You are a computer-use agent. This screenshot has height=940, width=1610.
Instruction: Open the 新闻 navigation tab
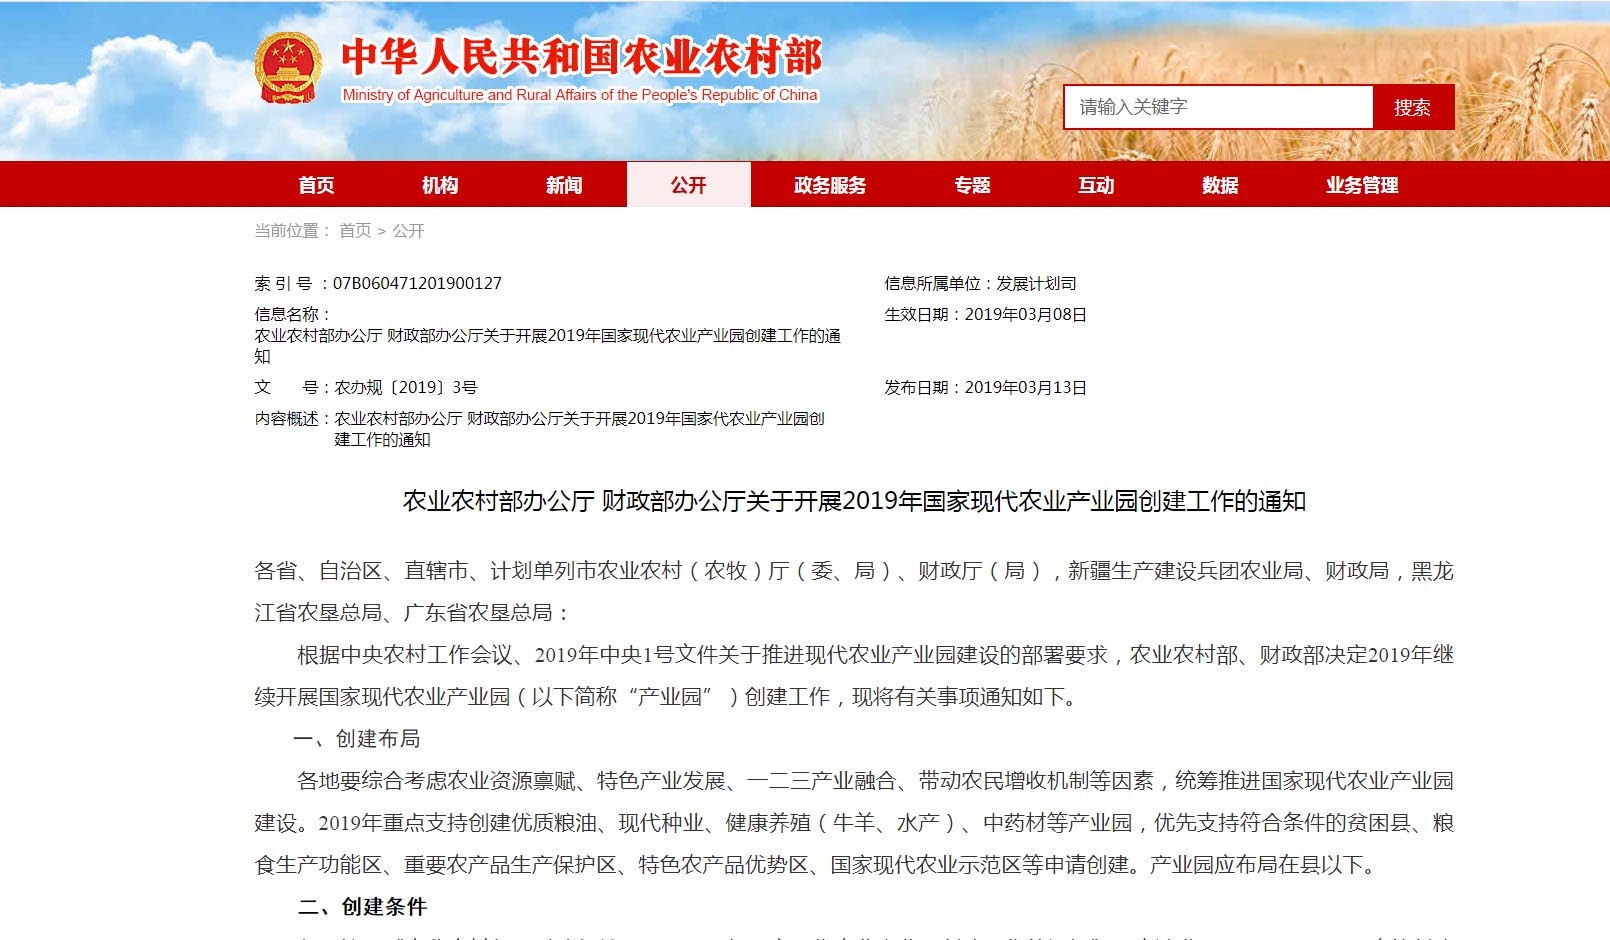(x=564, y=185)
